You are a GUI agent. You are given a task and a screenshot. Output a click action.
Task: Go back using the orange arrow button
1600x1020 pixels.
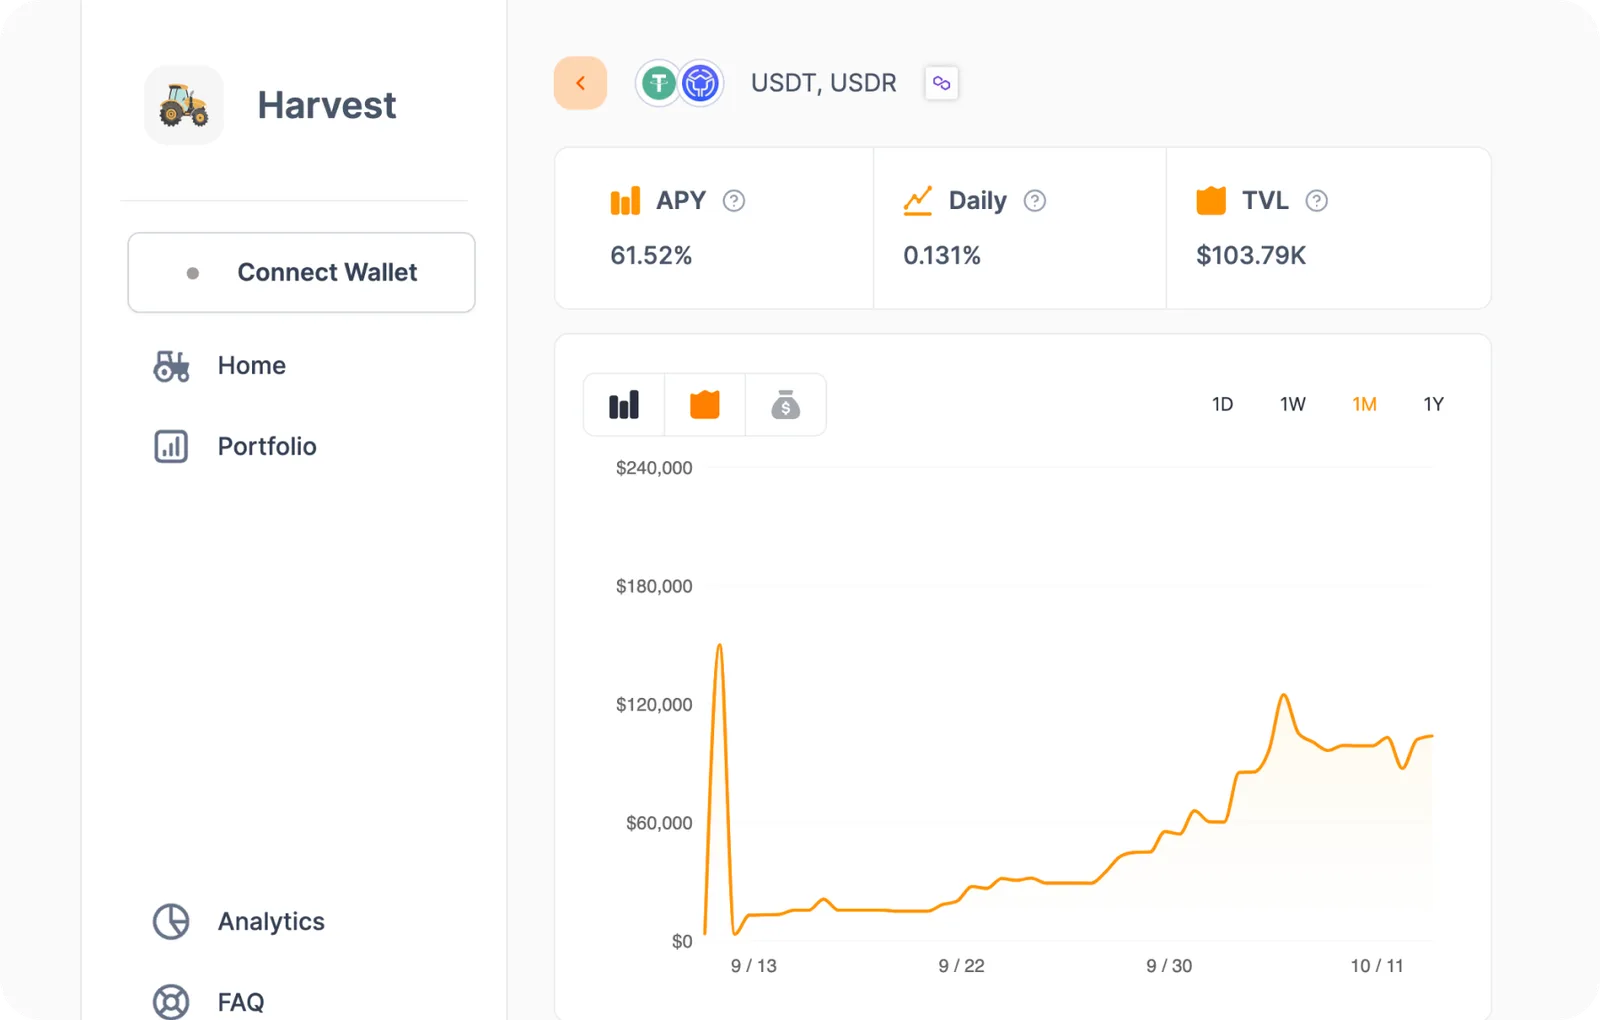580,83
